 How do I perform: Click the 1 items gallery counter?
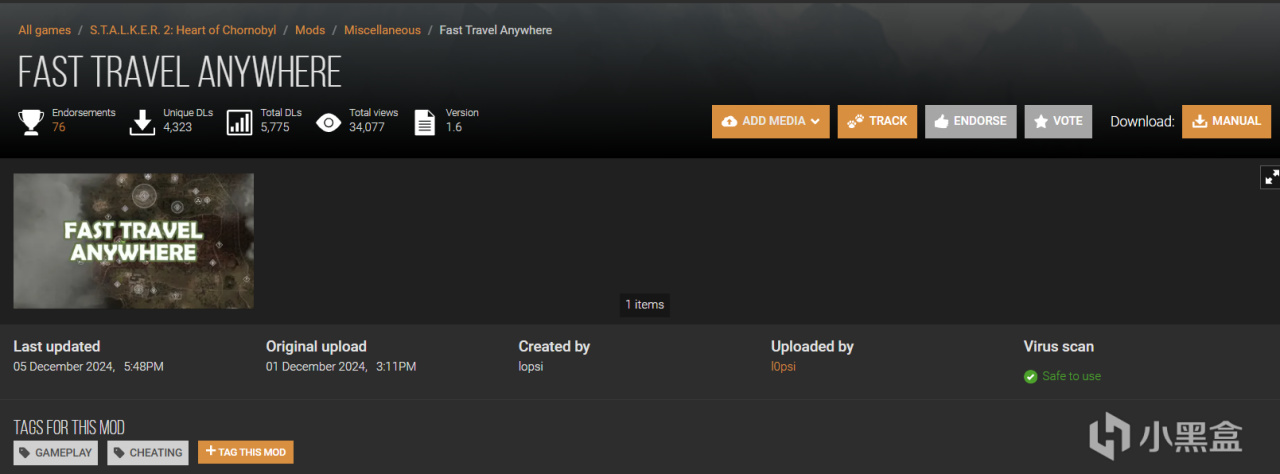coord(645,305)
